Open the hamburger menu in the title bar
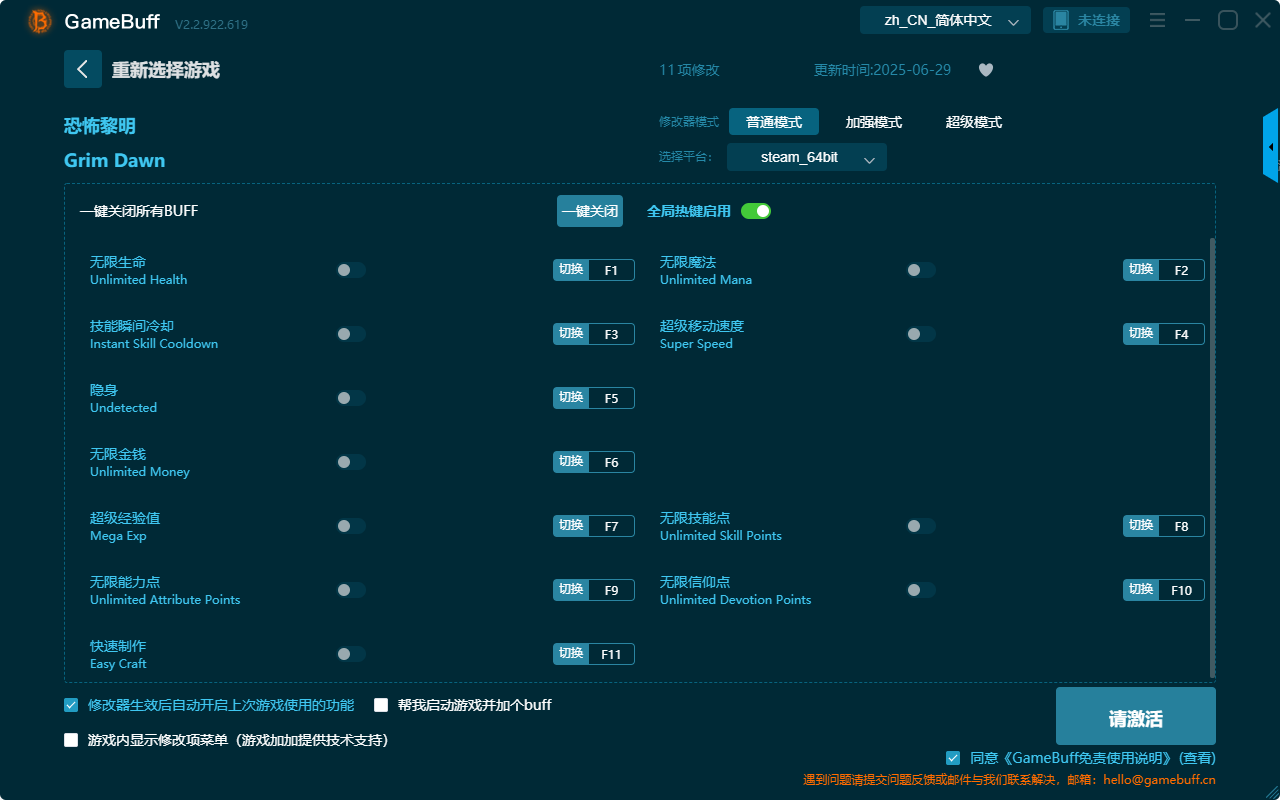Viewport: 1280px width, 800px height. coord(1157,19)
